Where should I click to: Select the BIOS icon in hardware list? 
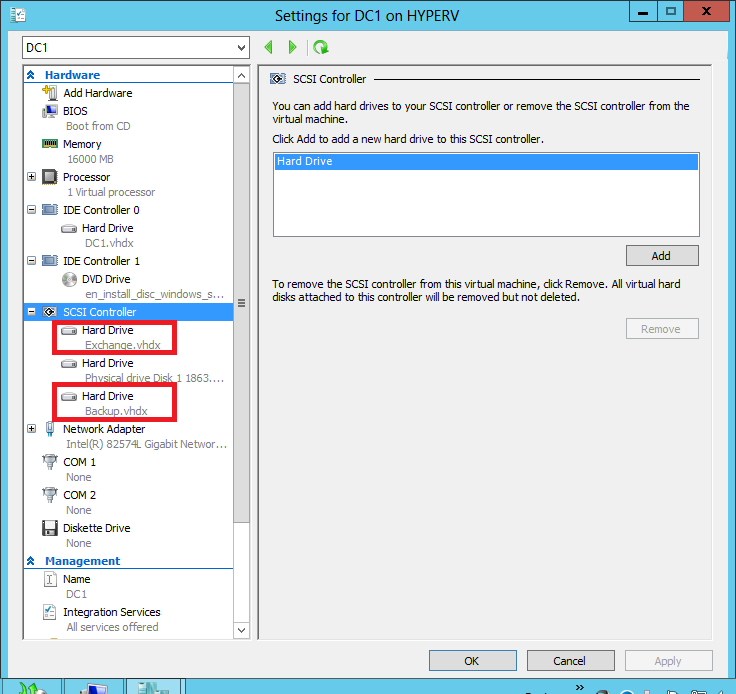tap(50, 111)
